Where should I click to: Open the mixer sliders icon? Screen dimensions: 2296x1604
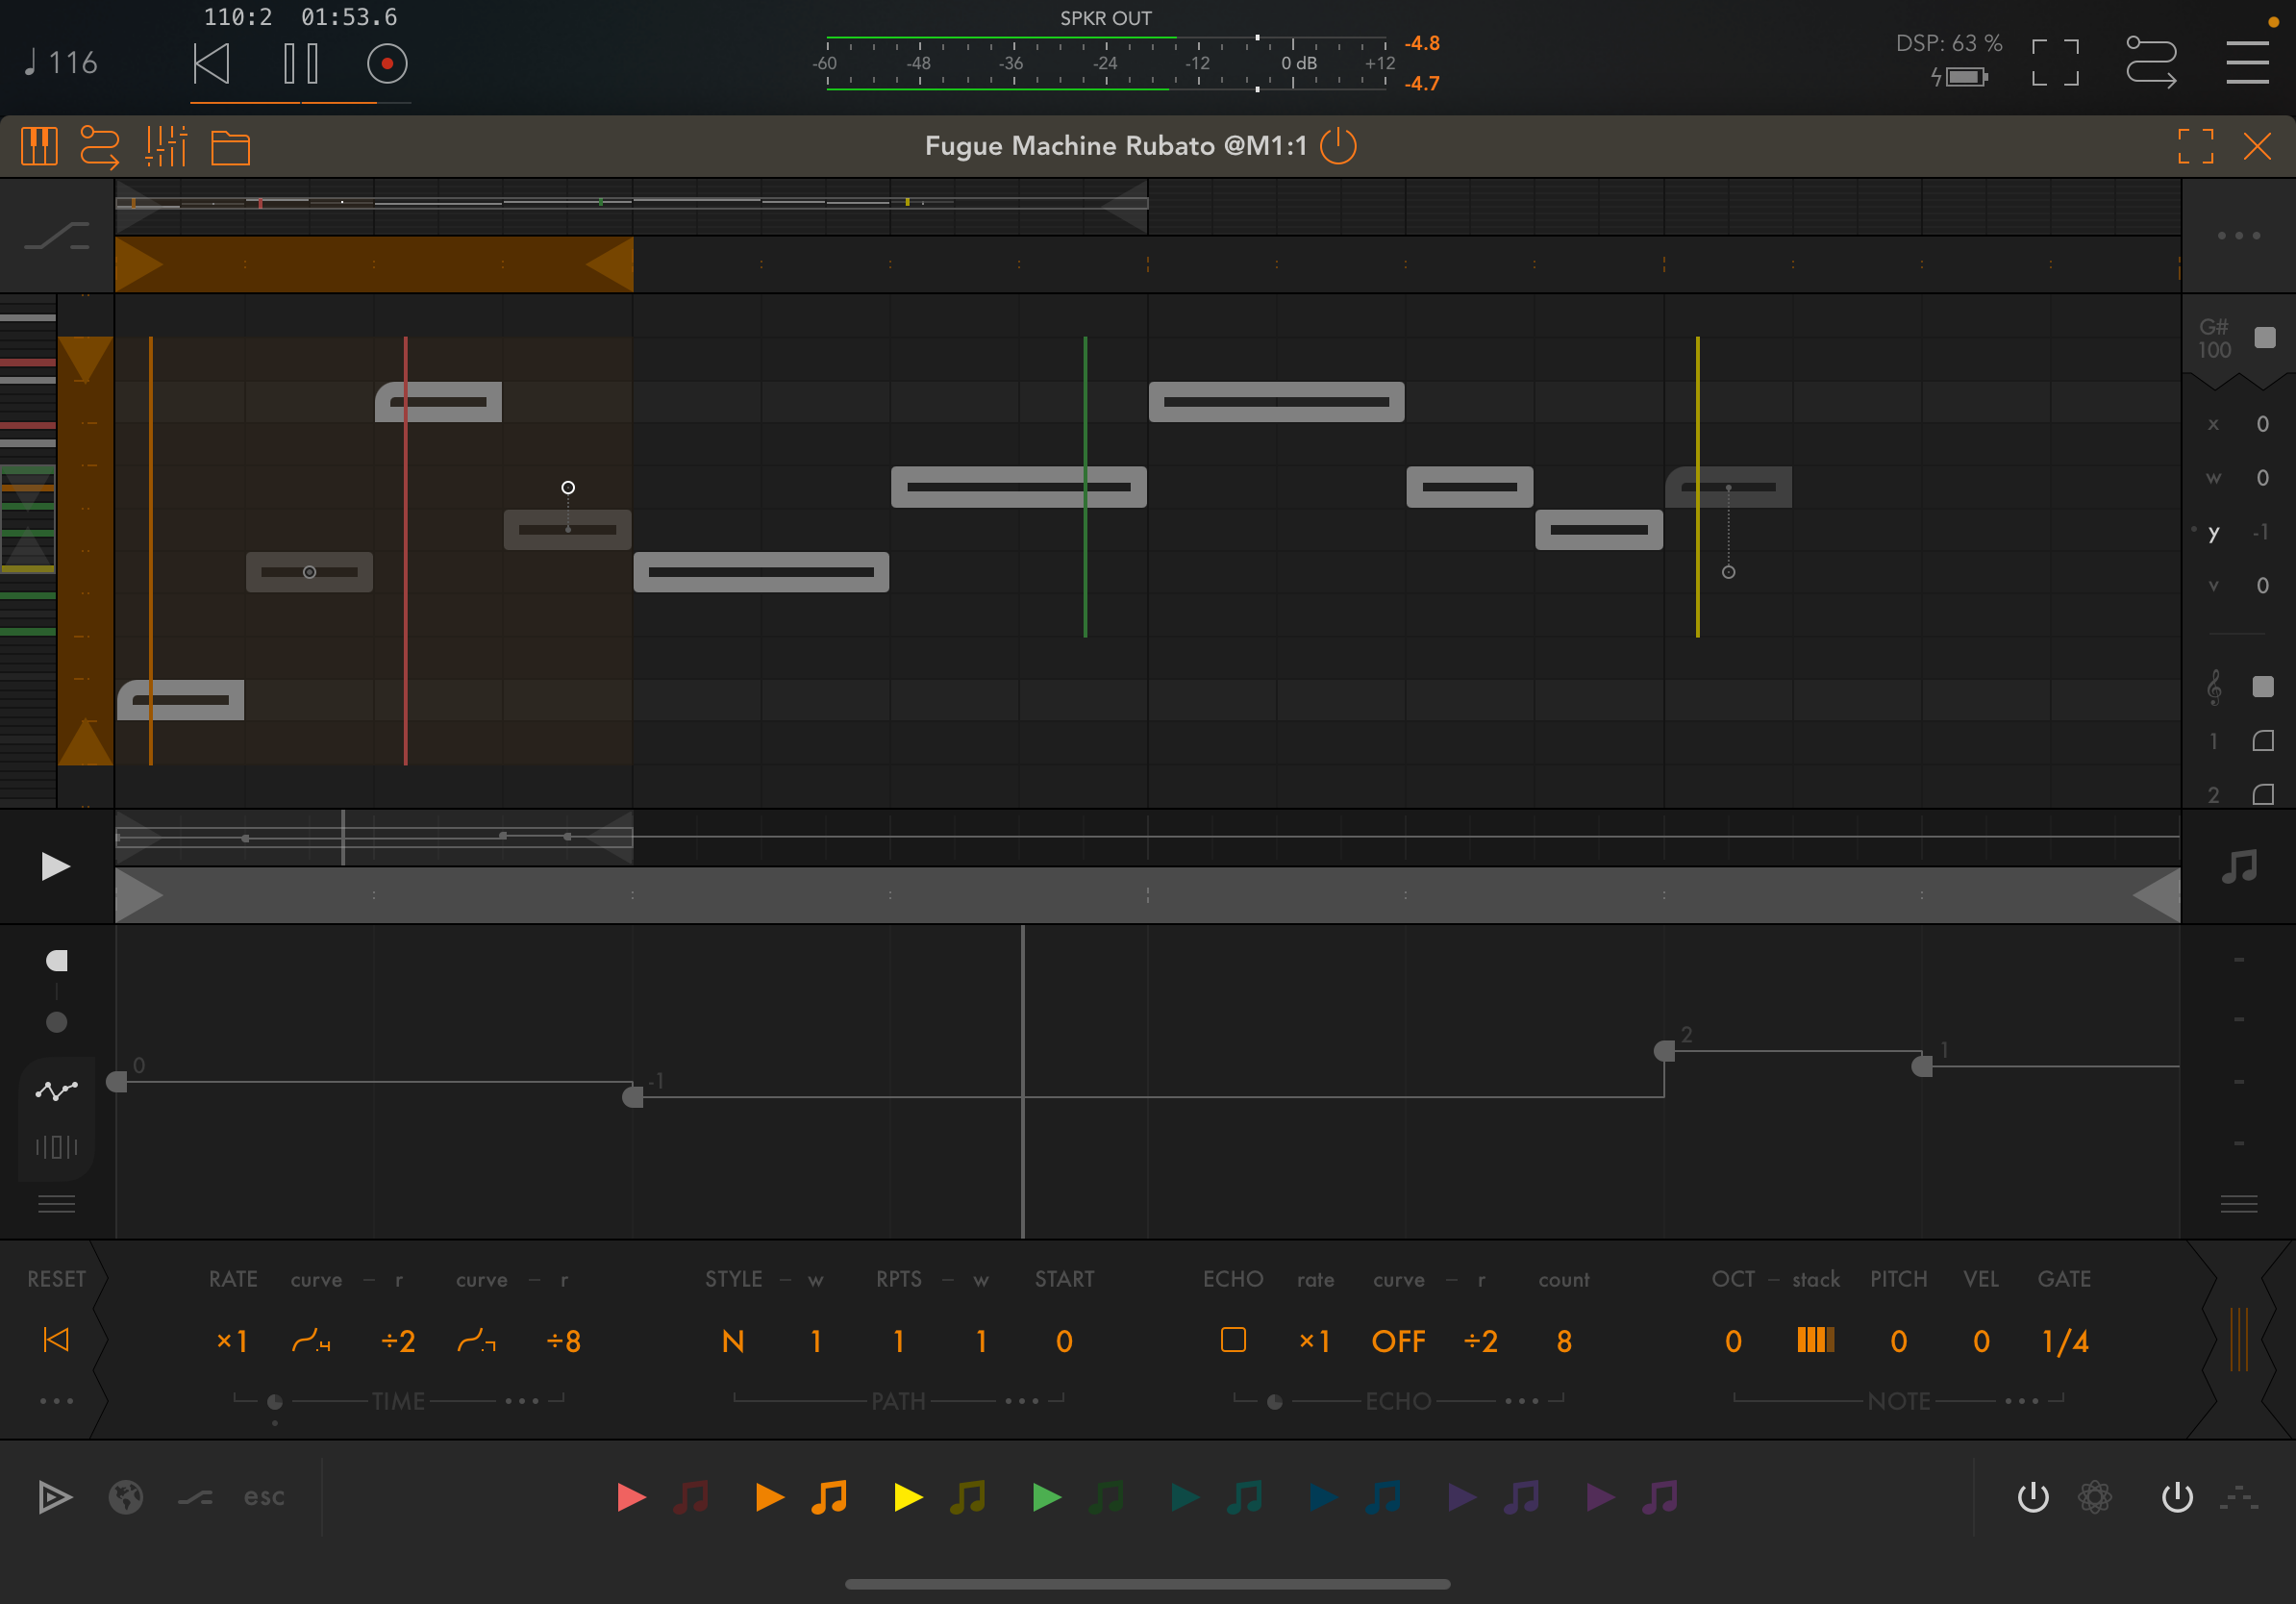click(166, 147)
